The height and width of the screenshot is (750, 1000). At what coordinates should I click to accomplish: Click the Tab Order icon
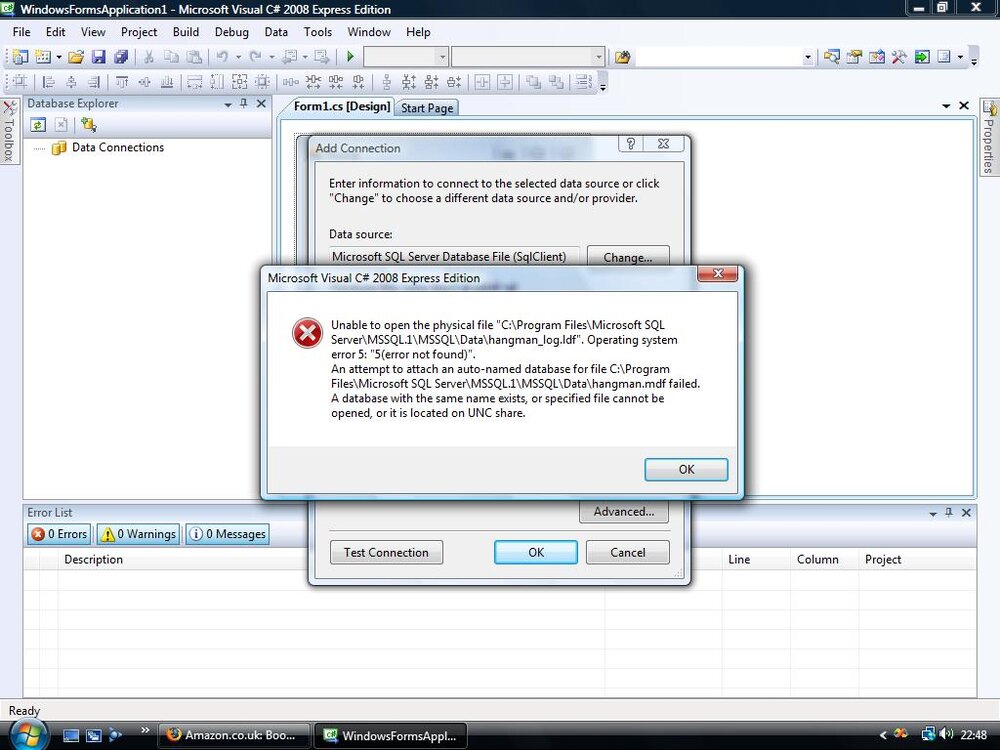click(583, 82)
